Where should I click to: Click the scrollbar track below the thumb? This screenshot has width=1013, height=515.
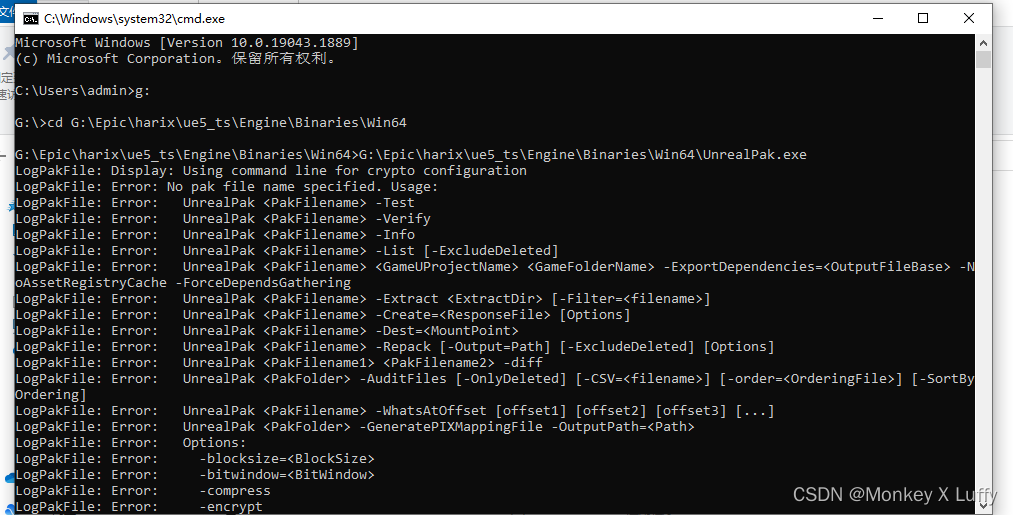983,284
